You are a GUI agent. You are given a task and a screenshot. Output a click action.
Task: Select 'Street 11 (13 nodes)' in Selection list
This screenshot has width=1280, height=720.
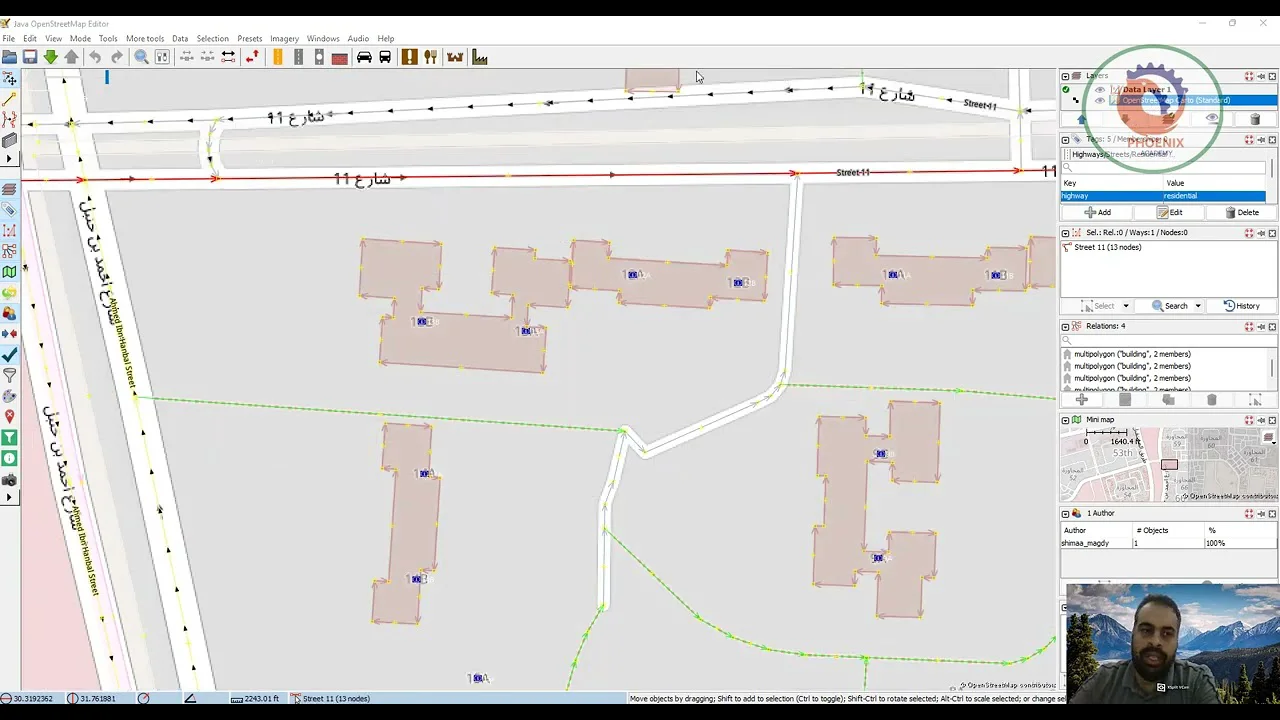click(x=1107, y=247)
